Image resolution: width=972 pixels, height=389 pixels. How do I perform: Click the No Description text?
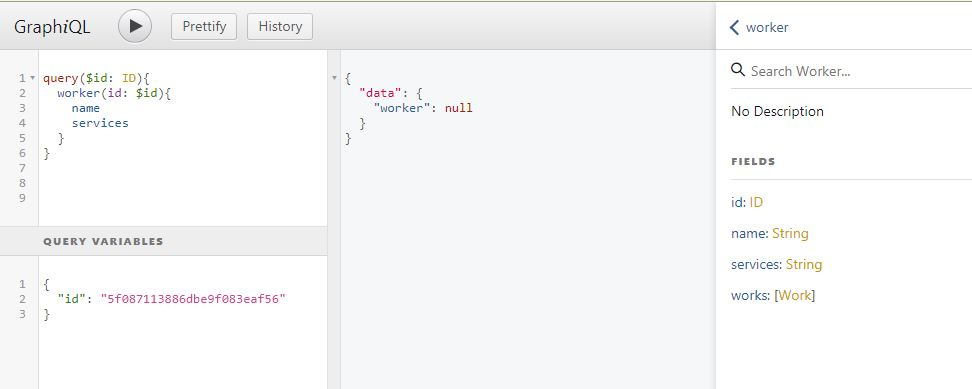pos(777,111)
